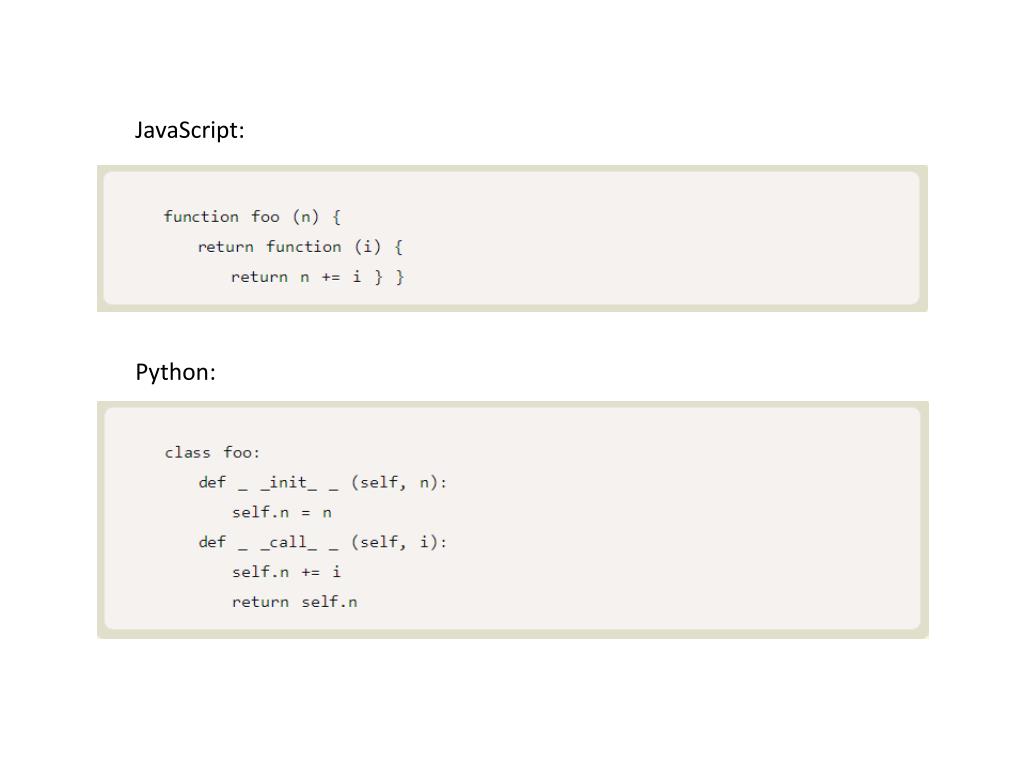Image resolution: width=1024 pixels, height=768 pixels.
Task: Click the '__init__ (self, n):' definition line
Action: pos(323,483)
